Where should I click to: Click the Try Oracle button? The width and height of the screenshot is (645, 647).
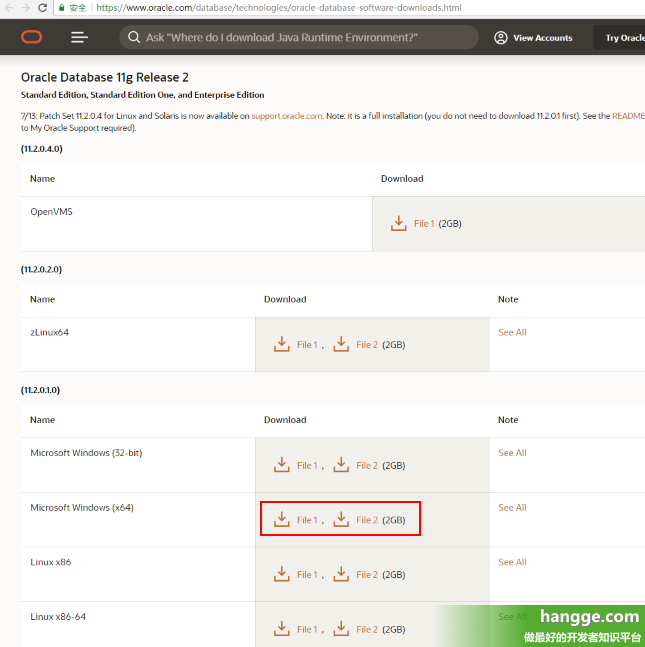(x=624, y=38)
